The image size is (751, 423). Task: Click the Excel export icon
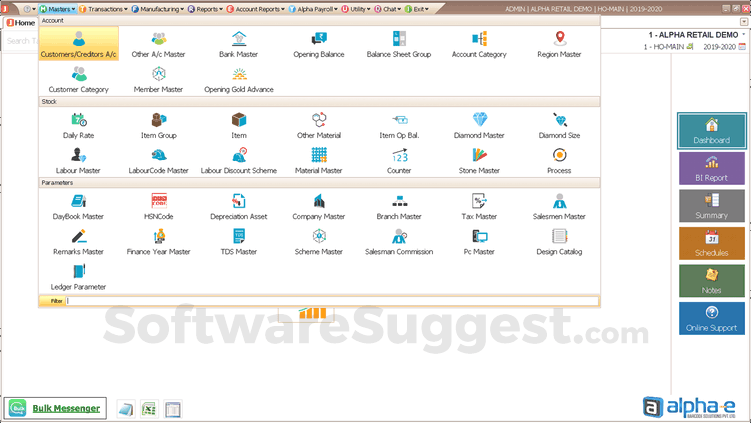(x=149, y=409)
